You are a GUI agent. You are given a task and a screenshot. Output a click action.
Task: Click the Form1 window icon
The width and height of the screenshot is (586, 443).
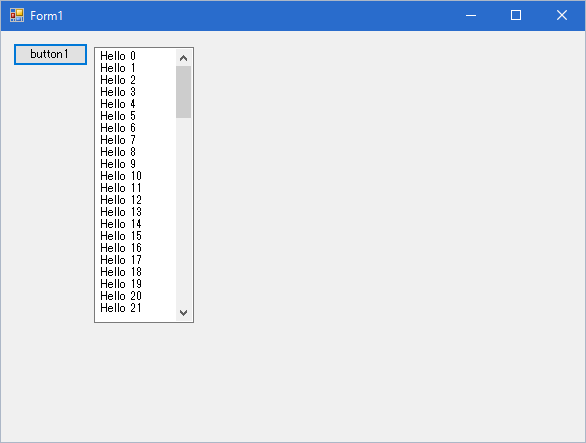[x=17, y=15]
